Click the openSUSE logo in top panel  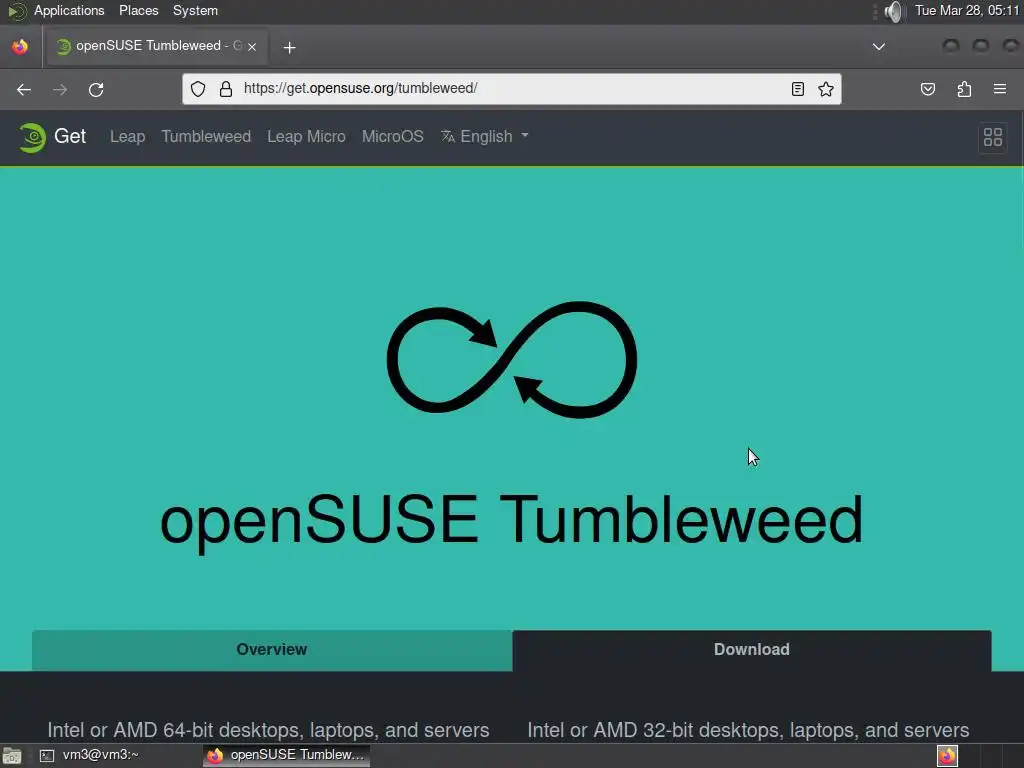point(16,11)
